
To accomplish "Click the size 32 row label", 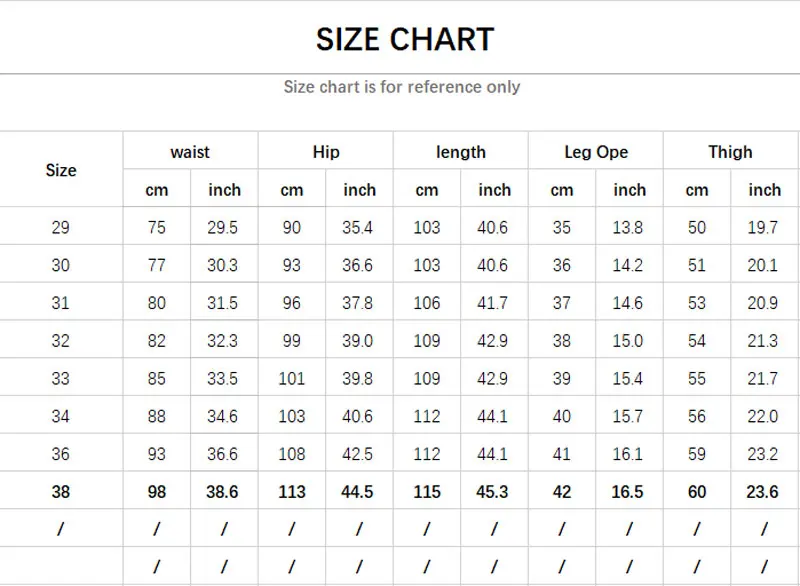I will [x=61, y=341].
